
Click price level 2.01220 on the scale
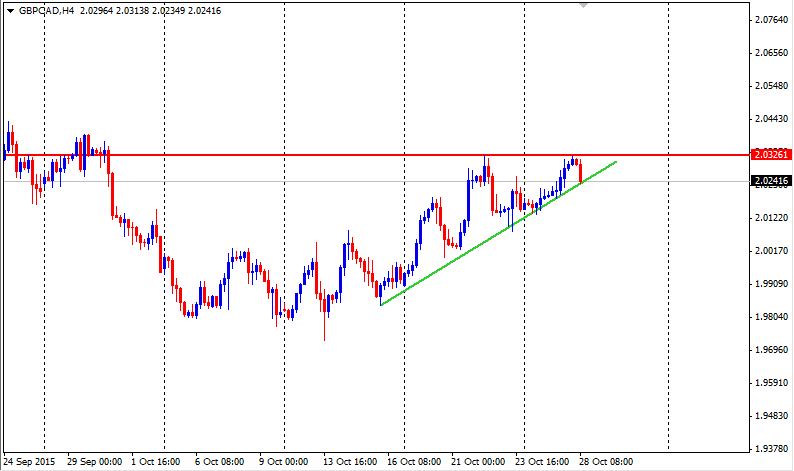click(771, 218)
